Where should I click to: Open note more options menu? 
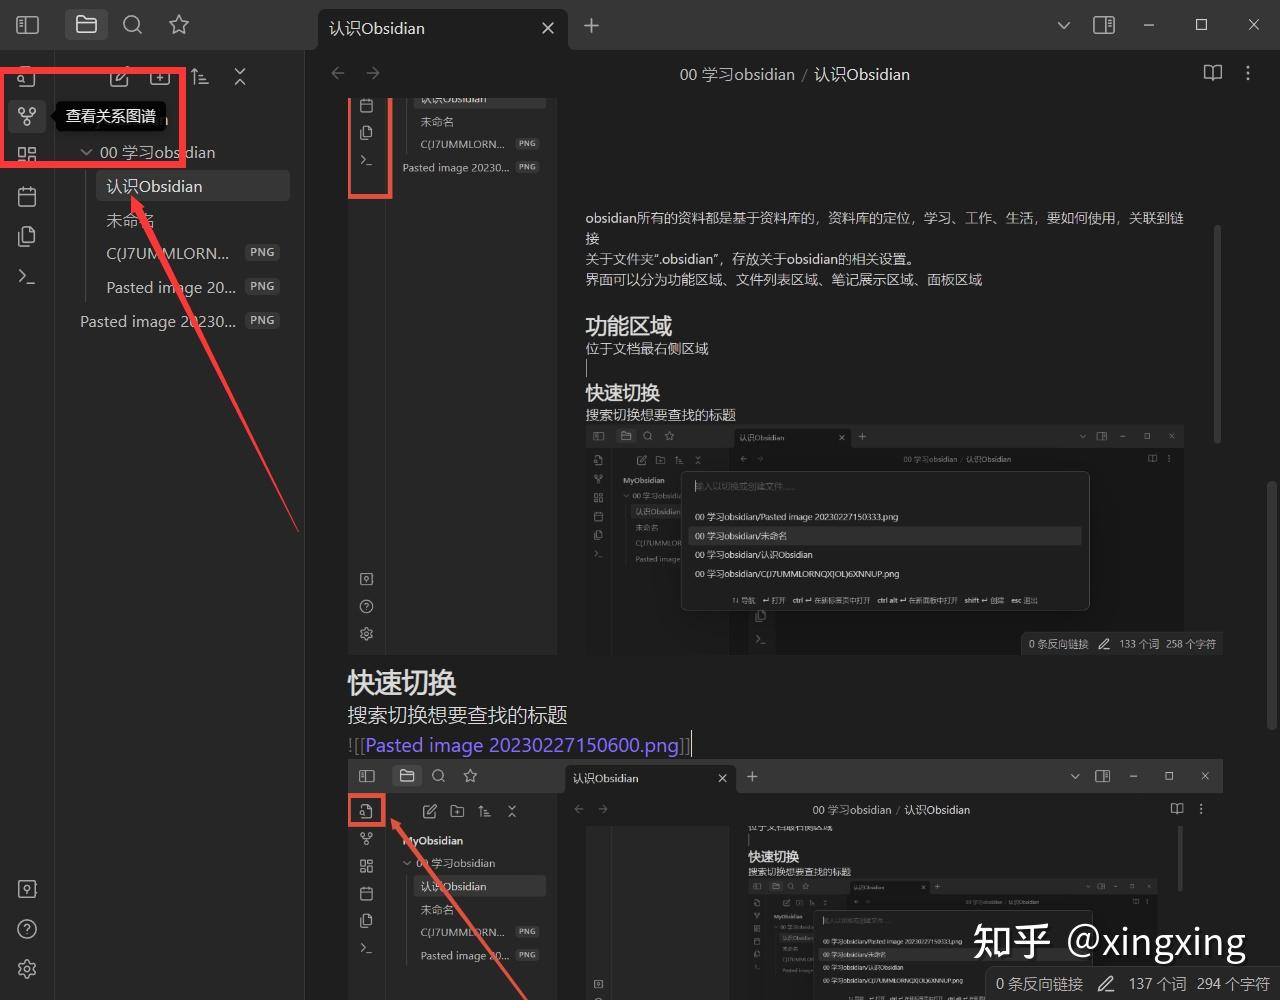(x=1247, y=73)
